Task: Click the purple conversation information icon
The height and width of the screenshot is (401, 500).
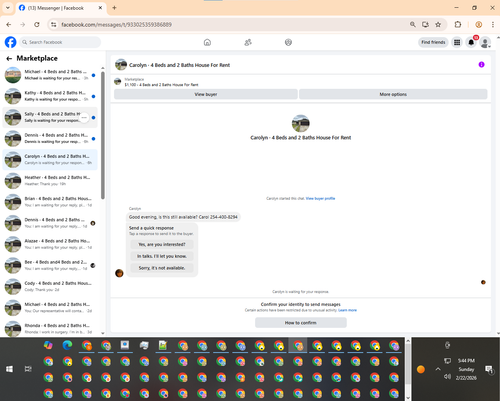Action: pos(481,64)
